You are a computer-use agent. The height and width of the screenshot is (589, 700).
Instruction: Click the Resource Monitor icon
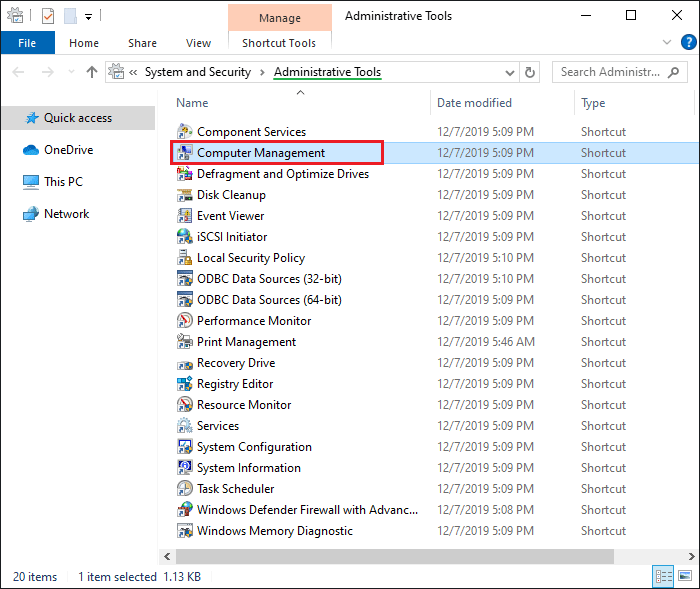coord(184,405)
